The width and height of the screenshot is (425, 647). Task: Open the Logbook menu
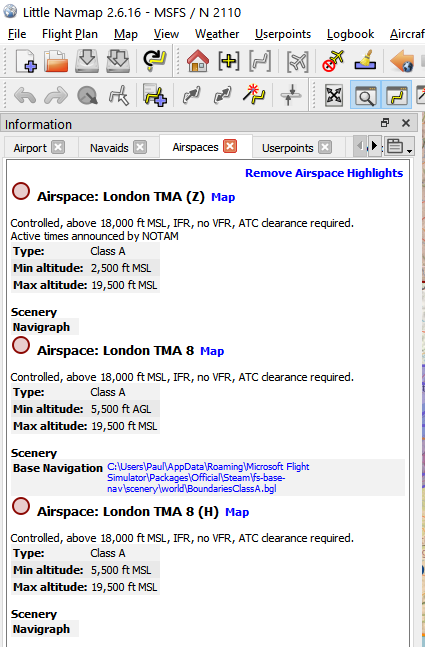[x=350, y=34]
